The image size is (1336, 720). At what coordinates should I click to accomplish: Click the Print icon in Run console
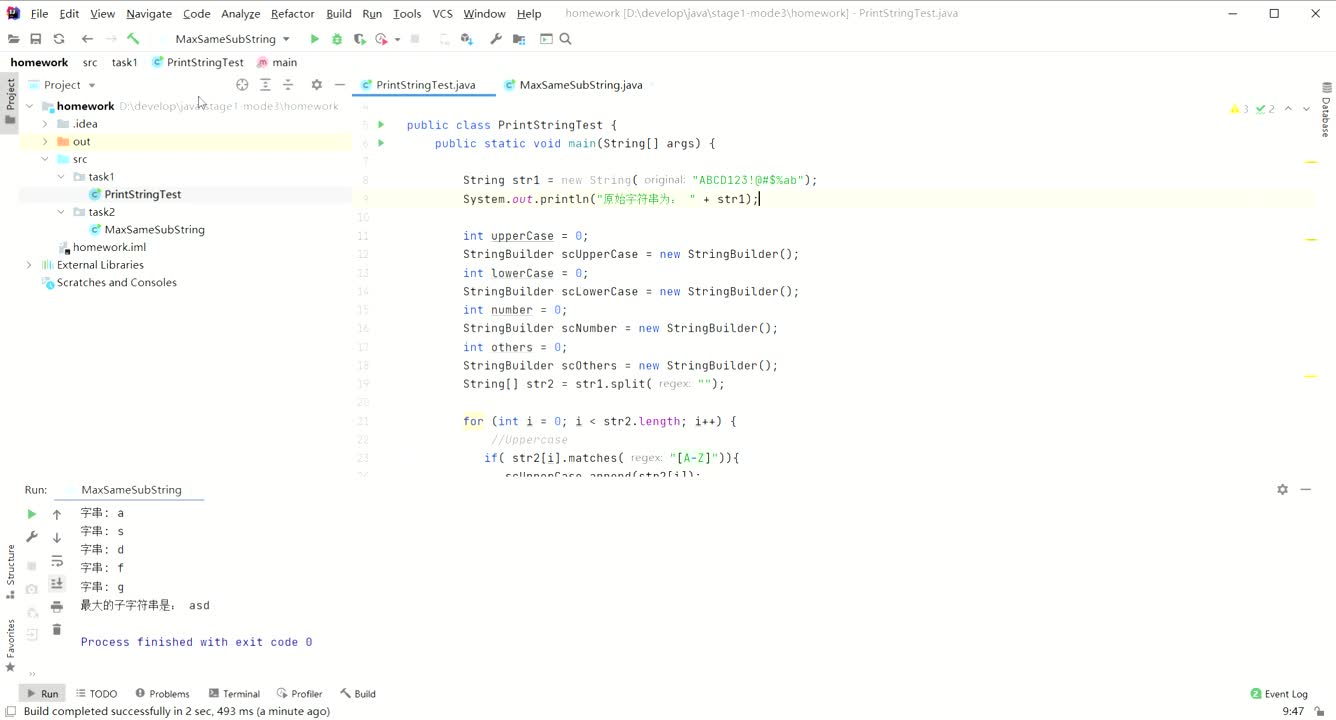pyautogui.click(x=57, y=607)
